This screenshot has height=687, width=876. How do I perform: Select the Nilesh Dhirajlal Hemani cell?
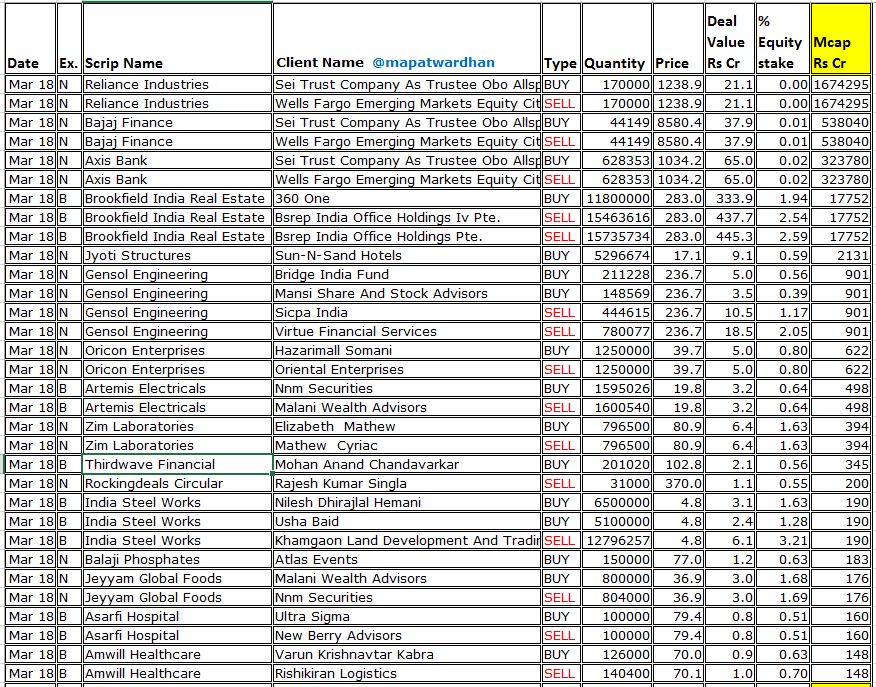click(x=407, y=503)
